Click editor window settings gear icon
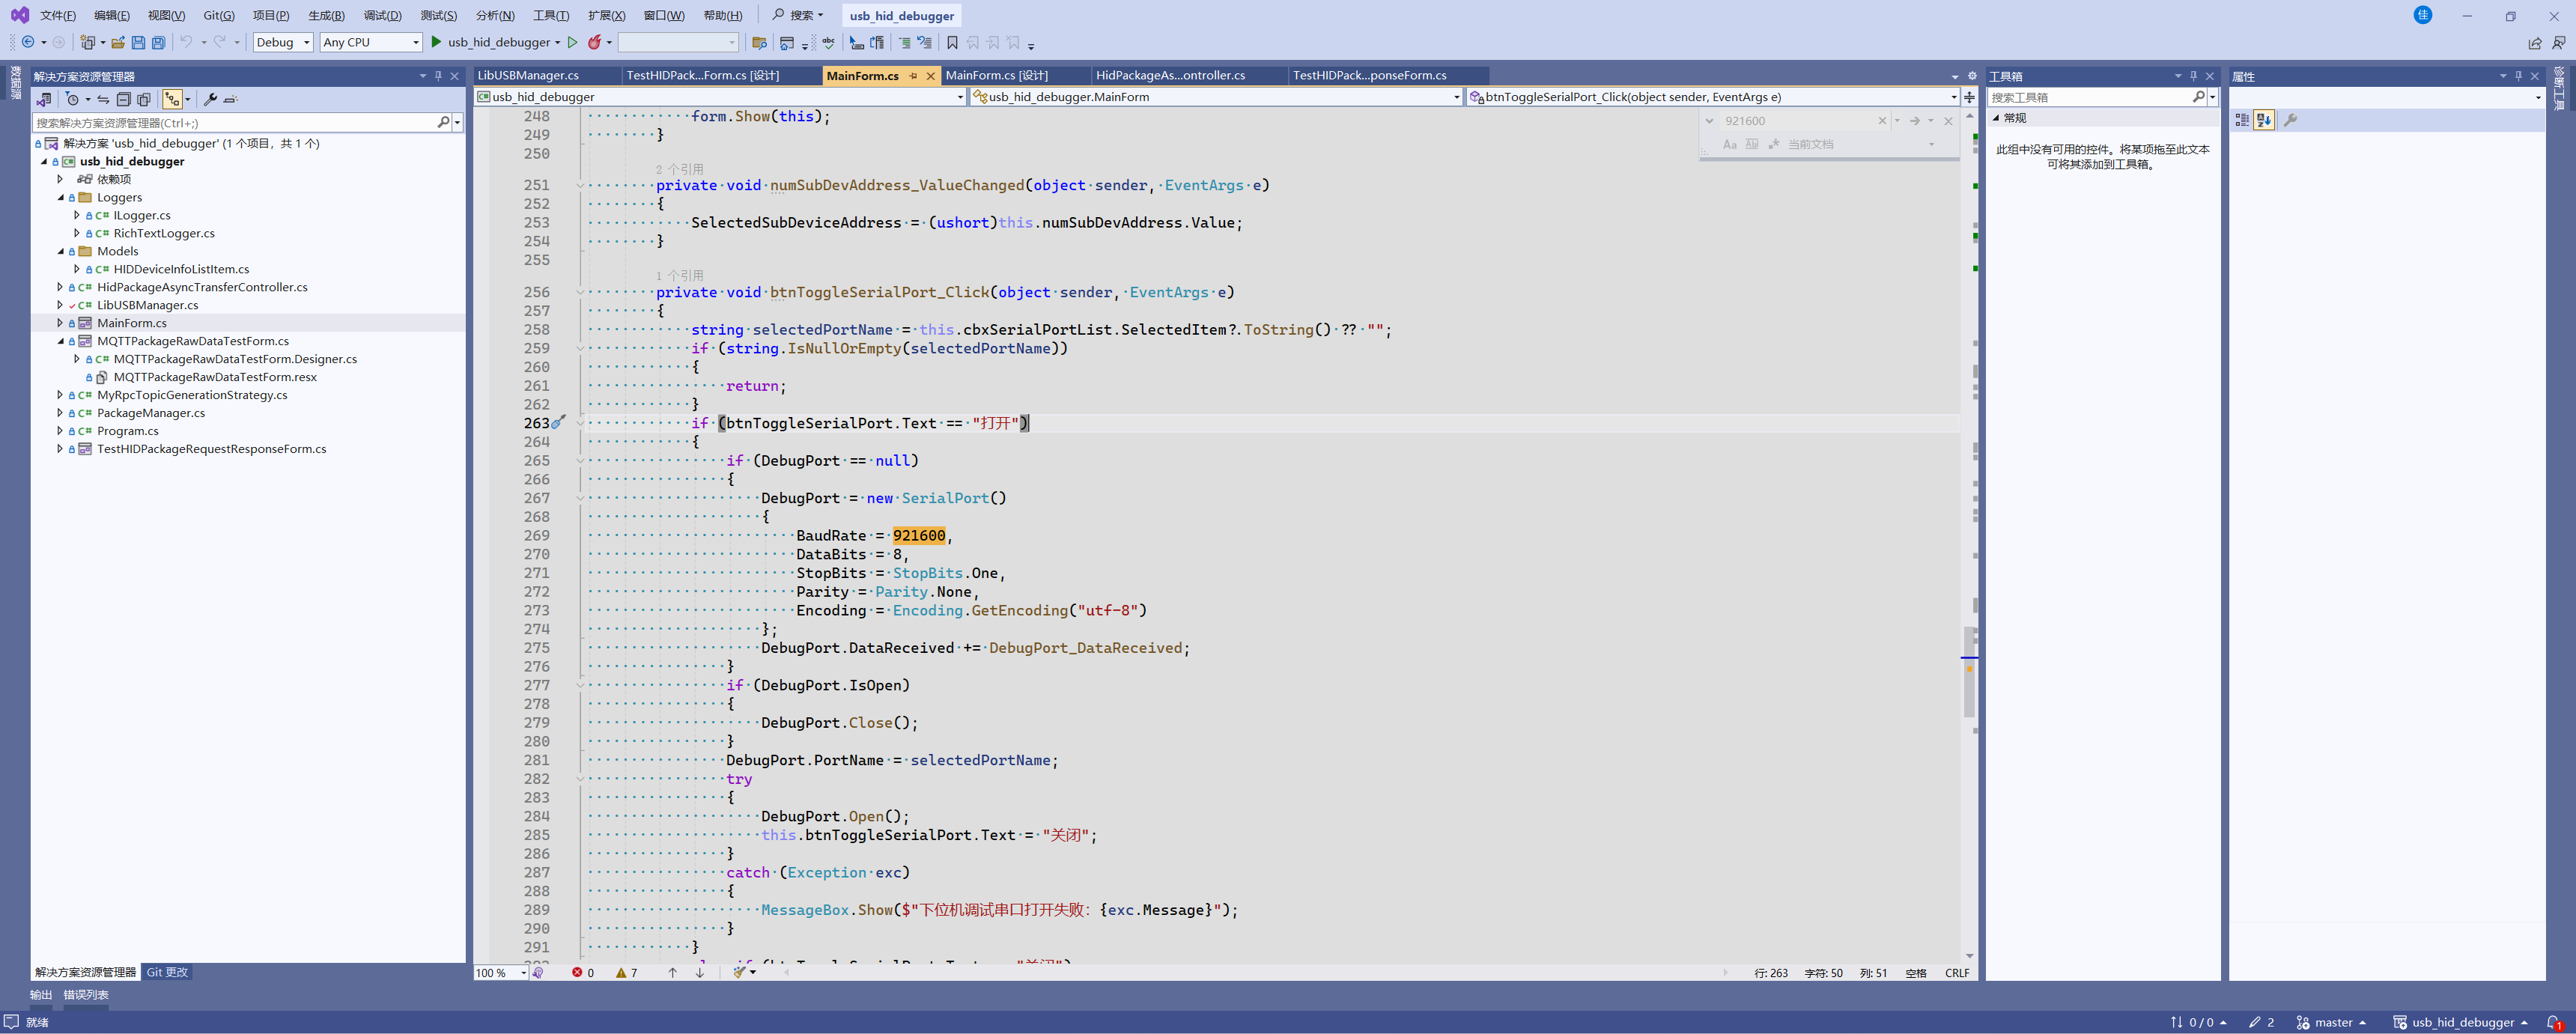This screenshot has width=2576, height=1034. [1972, 76]
